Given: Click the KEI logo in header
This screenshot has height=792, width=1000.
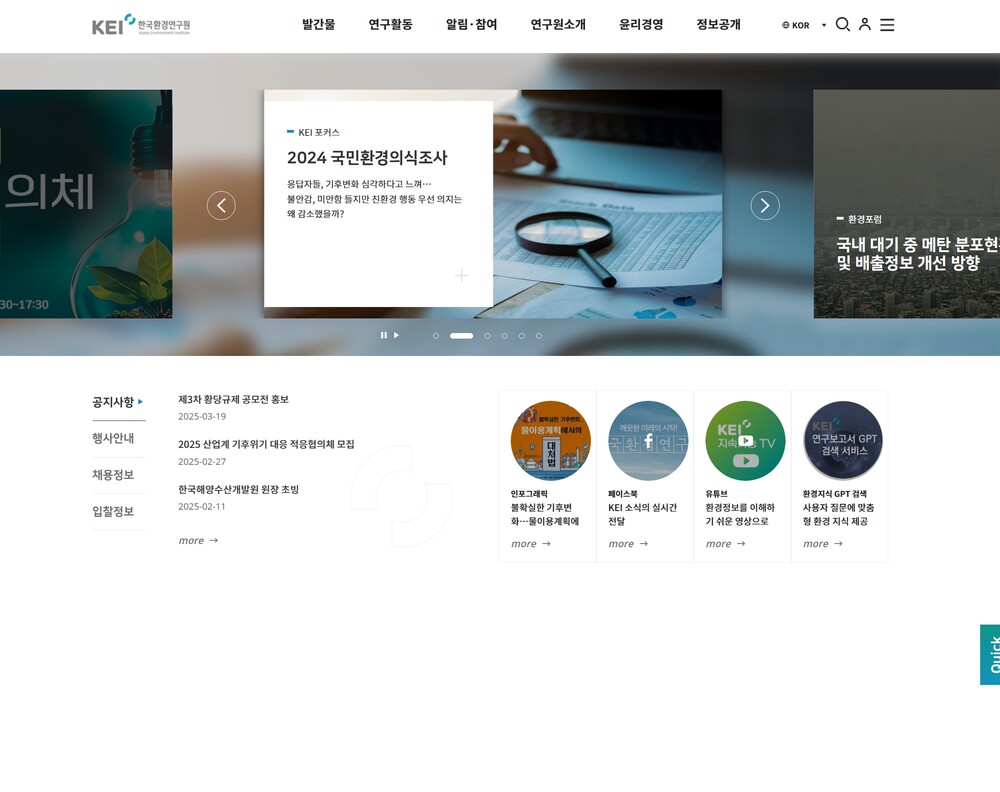Looking at the screenshot, I should point(141,25).
